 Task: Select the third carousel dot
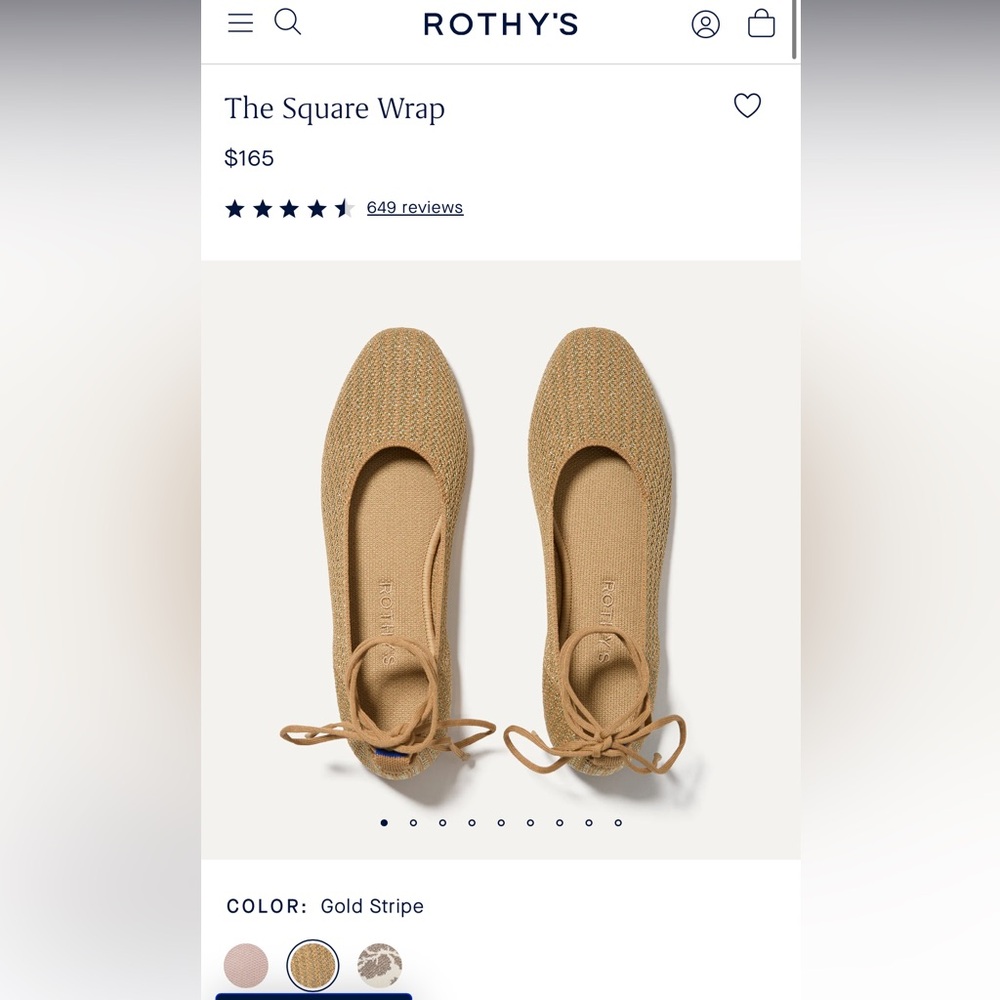pos(442,822)
